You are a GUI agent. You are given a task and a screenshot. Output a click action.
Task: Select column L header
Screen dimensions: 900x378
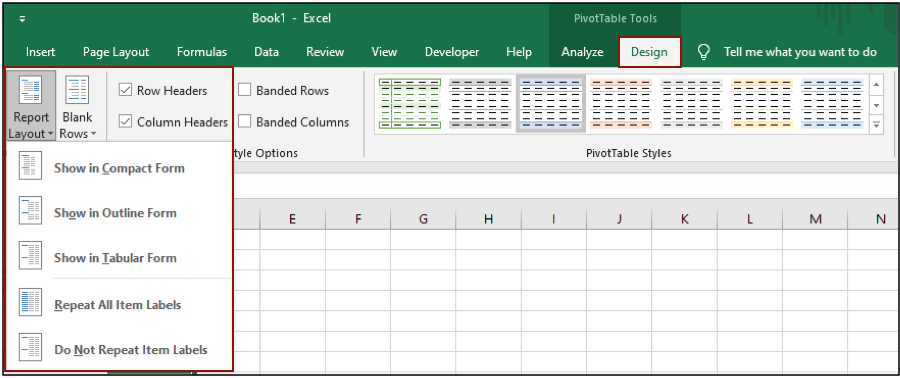point(750,219)
